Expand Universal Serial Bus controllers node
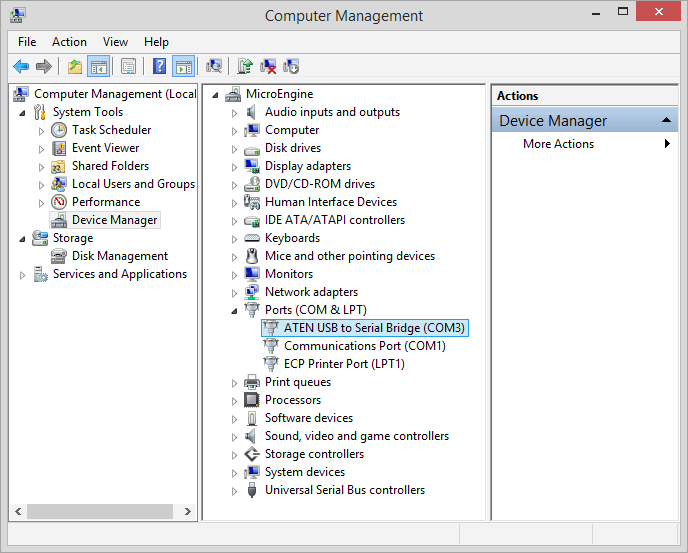Image resolution: width=688 pixels, height=553 pixels. pos(235,490)
